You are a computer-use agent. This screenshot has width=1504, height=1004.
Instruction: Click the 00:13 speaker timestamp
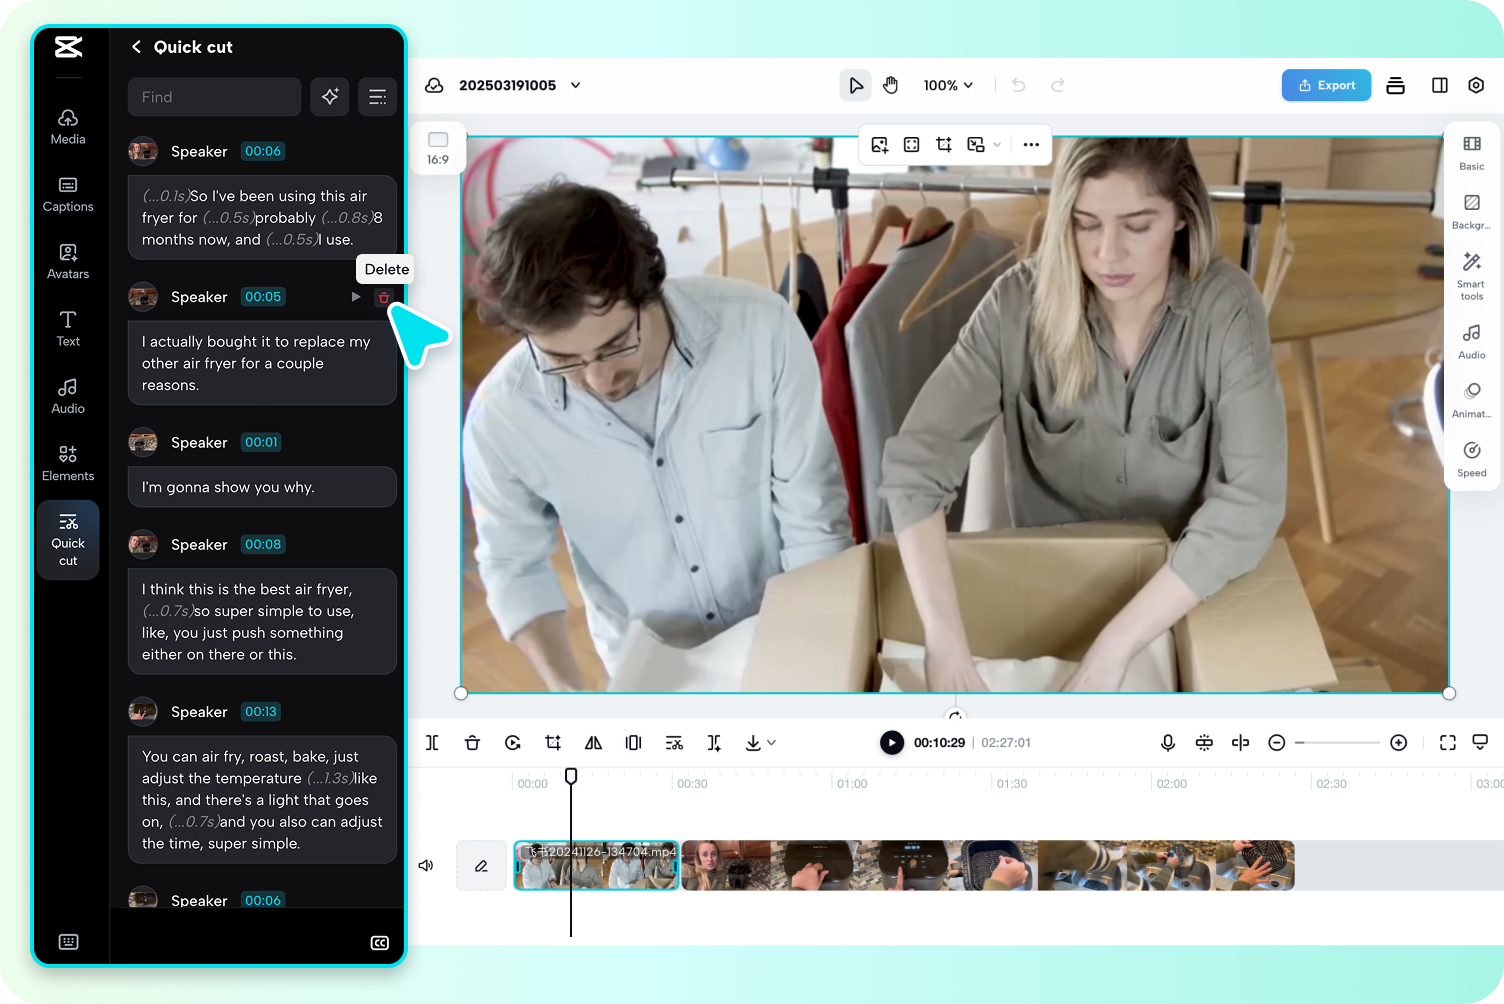tap(261, 712)
